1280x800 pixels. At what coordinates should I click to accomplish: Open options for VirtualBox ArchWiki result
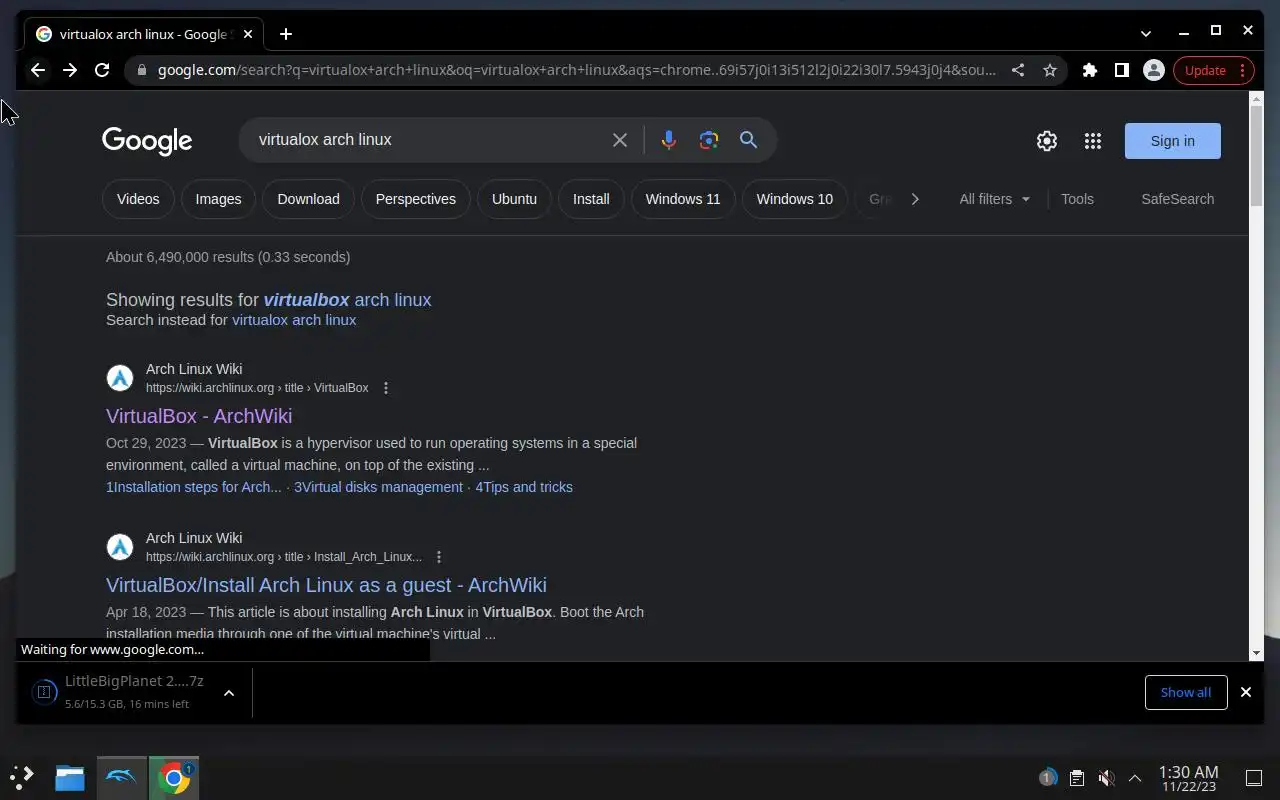click(386, 388)
